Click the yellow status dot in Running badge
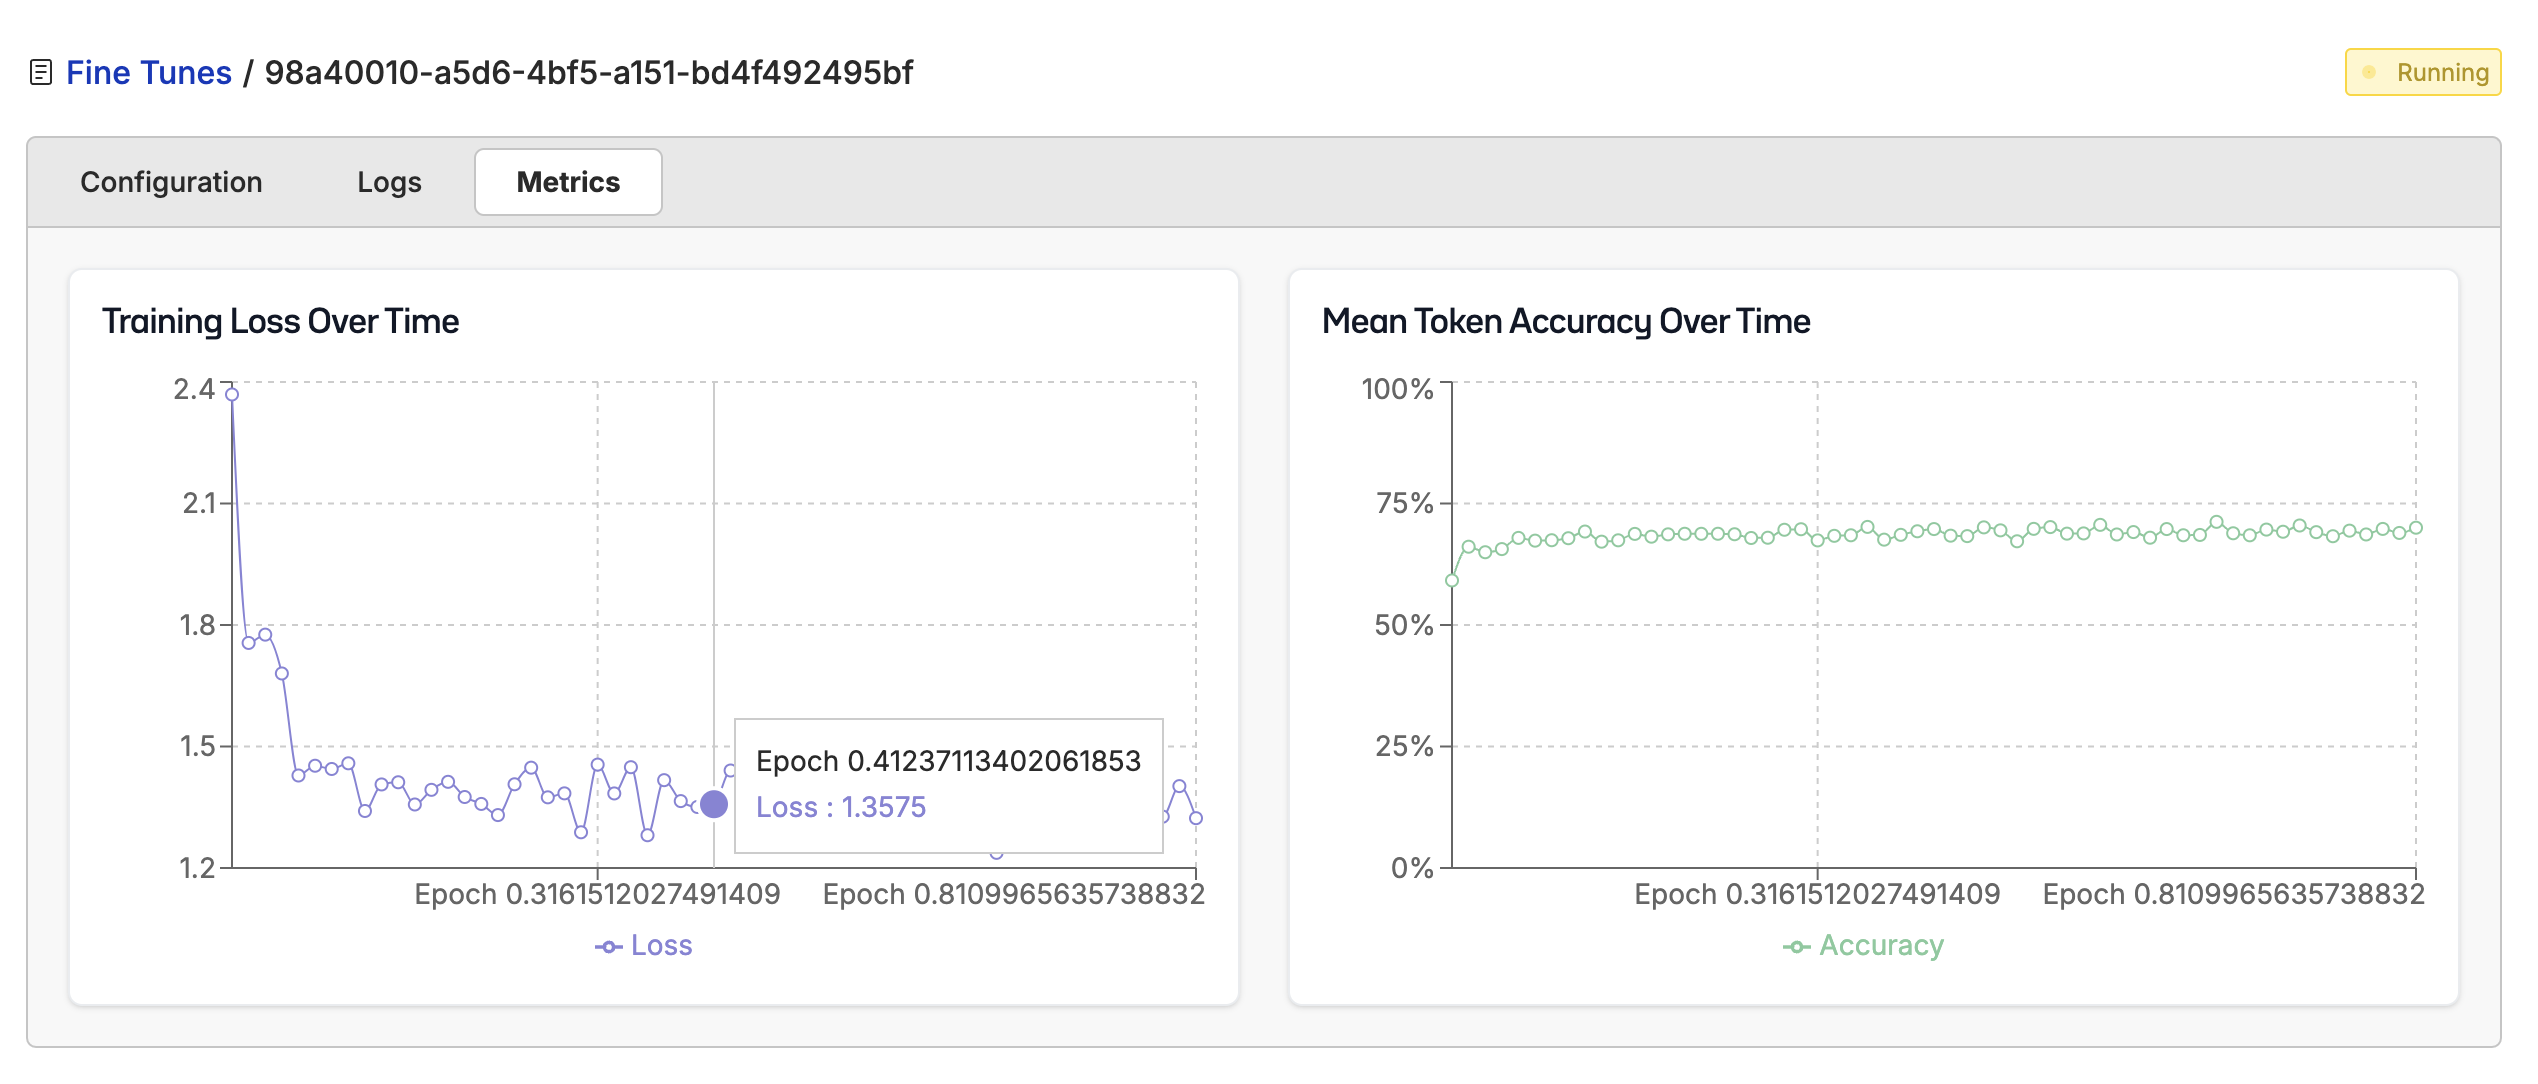Screen dimensions: 2538x1084 click(x=2369, y=71)
